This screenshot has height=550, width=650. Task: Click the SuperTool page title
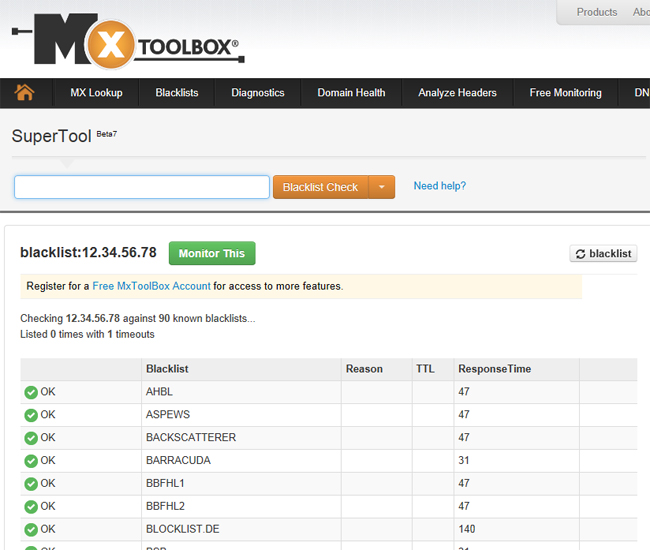pyautogui.click(x=51, y=136)
